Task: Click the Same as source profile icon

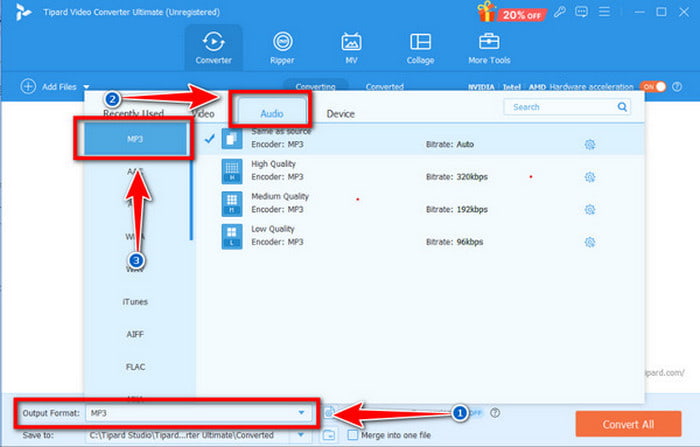Action: point(232,139)
